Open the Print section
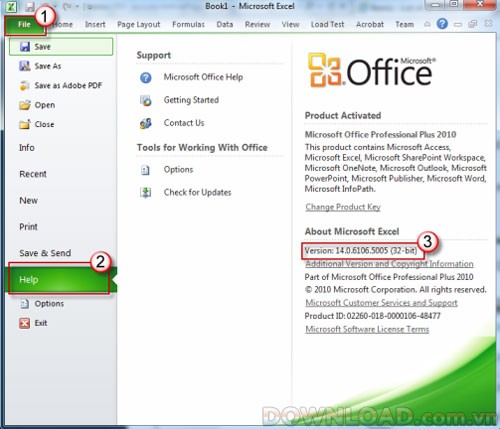The width and height of the screenshot is (500, 429). point(28,227)
